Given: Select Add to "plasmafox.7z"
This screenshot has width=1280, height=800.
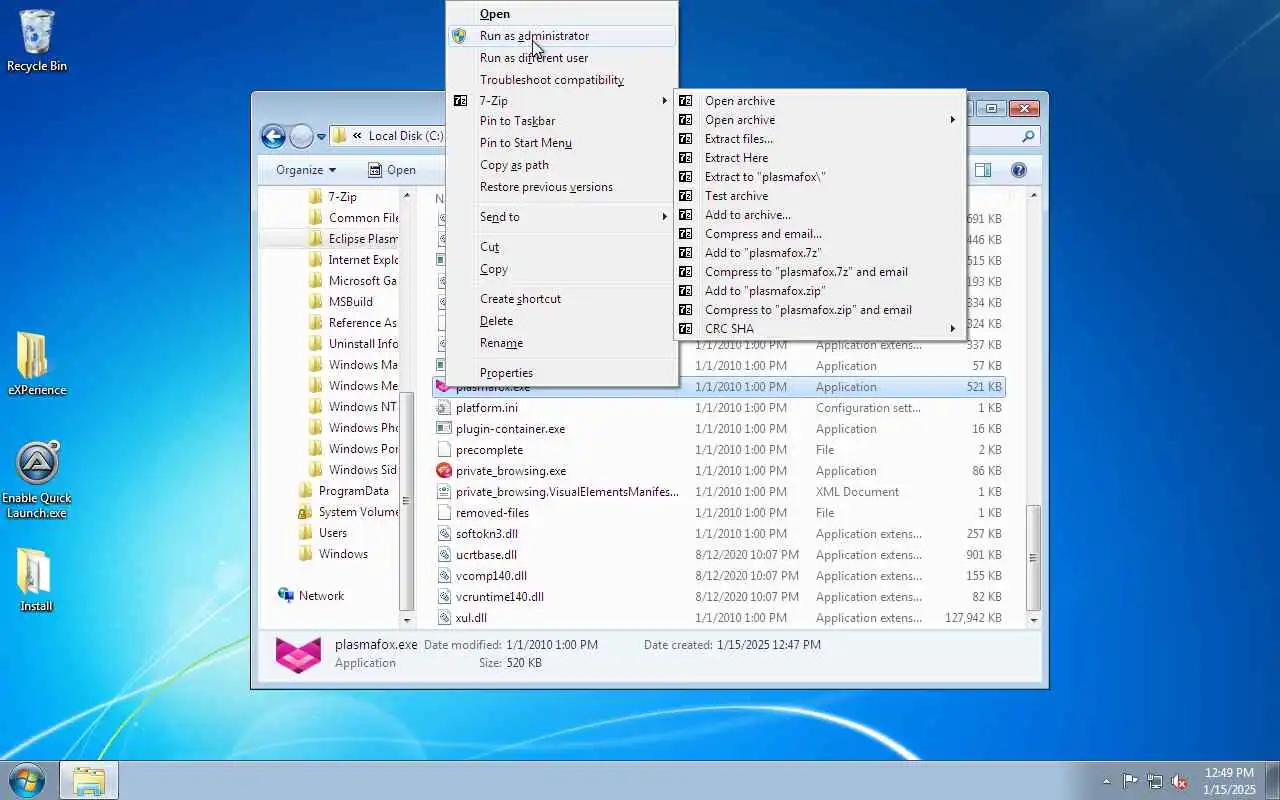Looking at the screenshot, I should (820, 253).
